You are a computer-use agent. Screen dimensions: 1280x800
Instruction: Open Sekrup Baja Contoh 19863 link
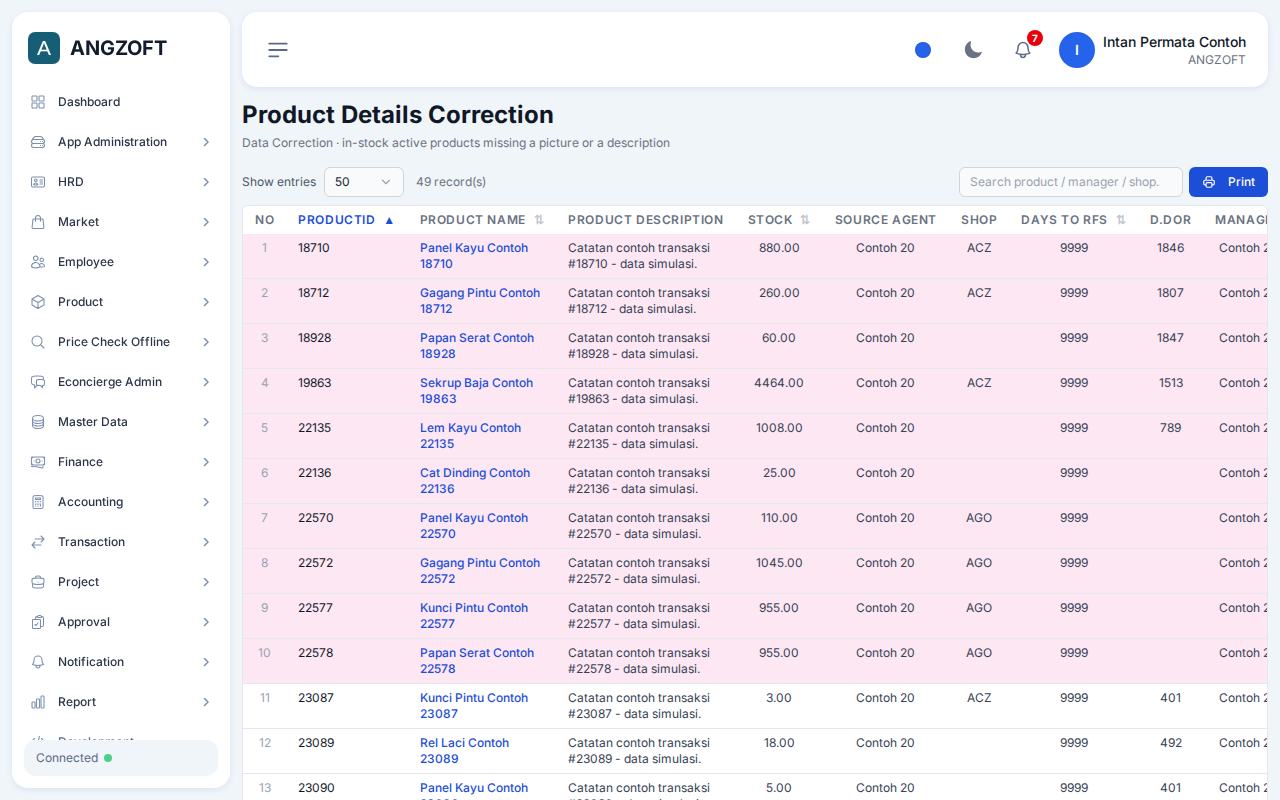tap(476, 391)
